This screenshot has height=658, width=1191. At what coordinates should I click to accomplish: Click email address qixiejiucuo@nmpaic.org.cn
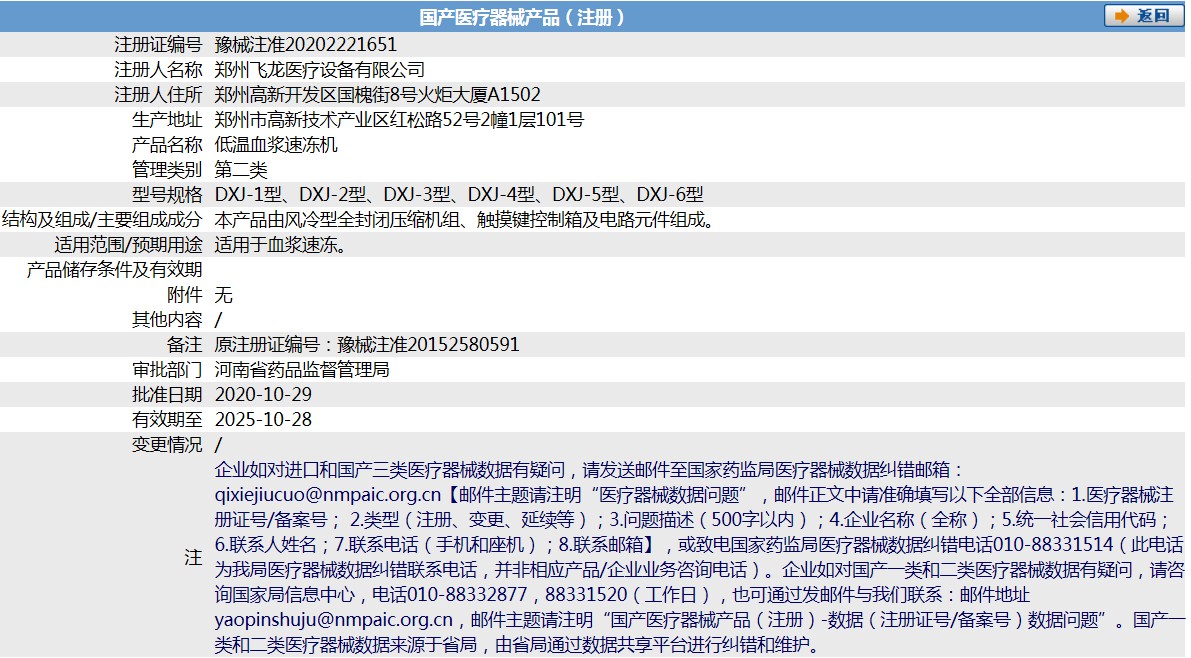pos(327,495)
